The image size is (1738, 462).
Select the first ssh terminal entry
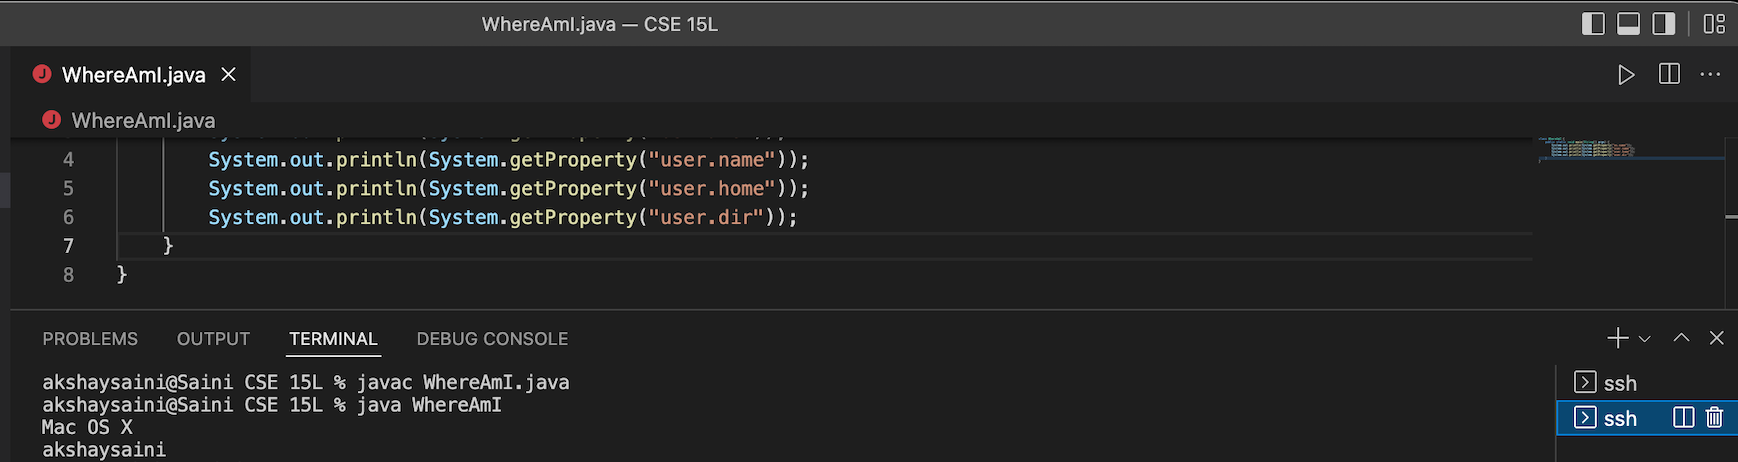click(x=1647, y=383)
